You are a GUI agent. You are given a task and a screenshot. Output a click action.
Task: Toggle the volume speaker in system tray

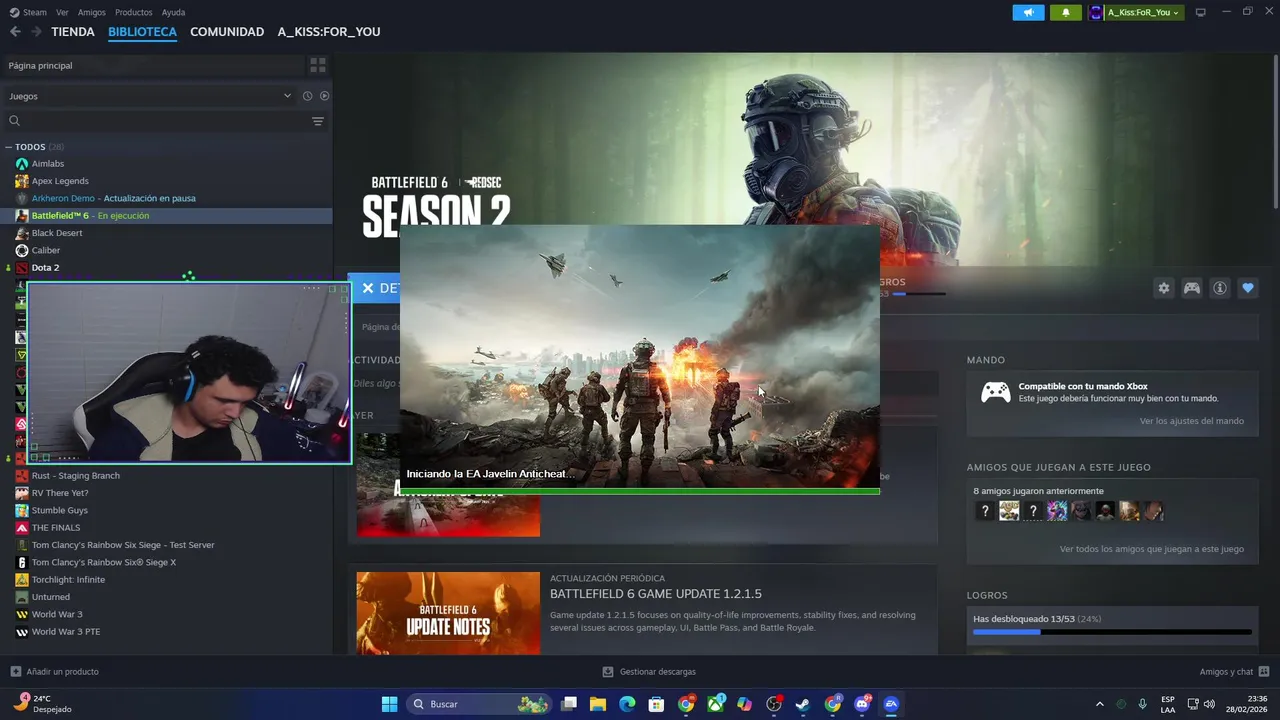[1210, 704]
